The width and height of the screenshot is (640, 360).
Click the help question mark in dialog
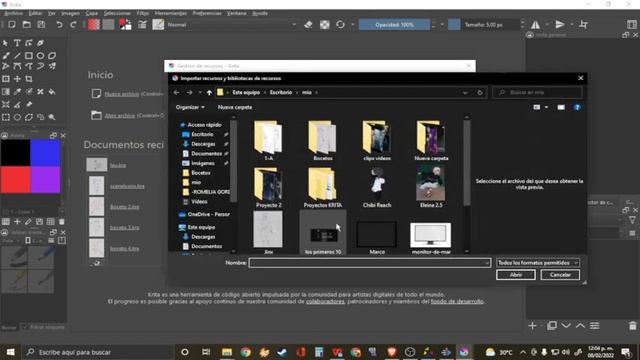pos(577,107)
